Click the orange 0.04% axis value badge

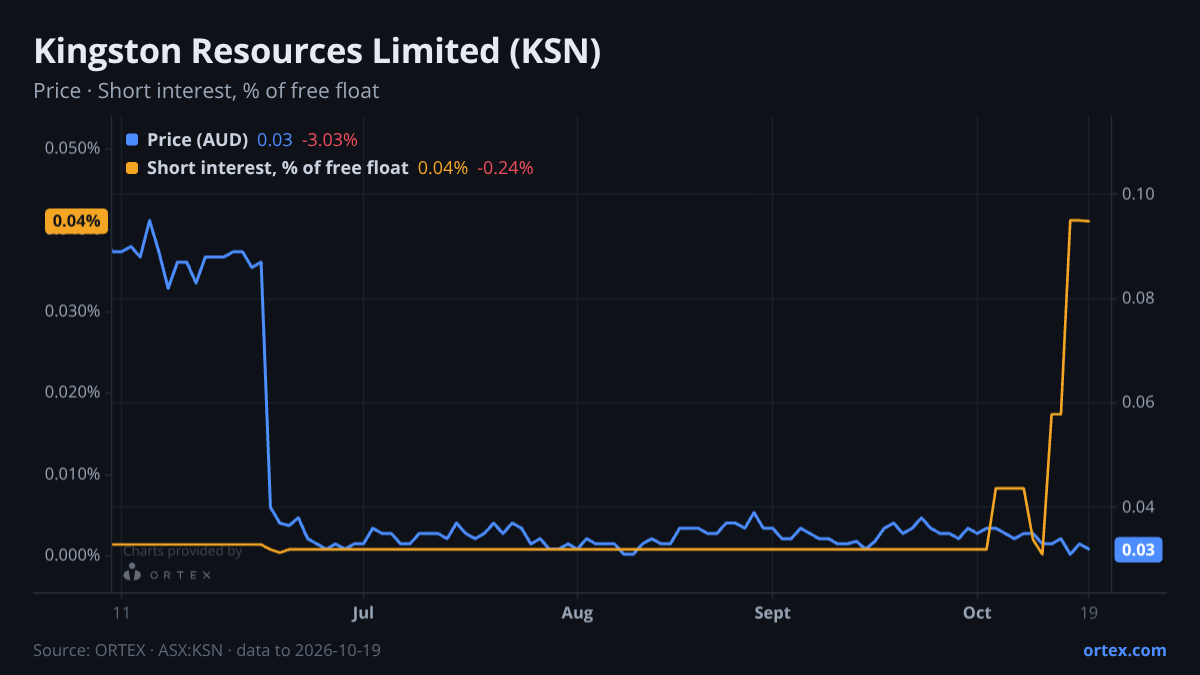click(76, 222)
